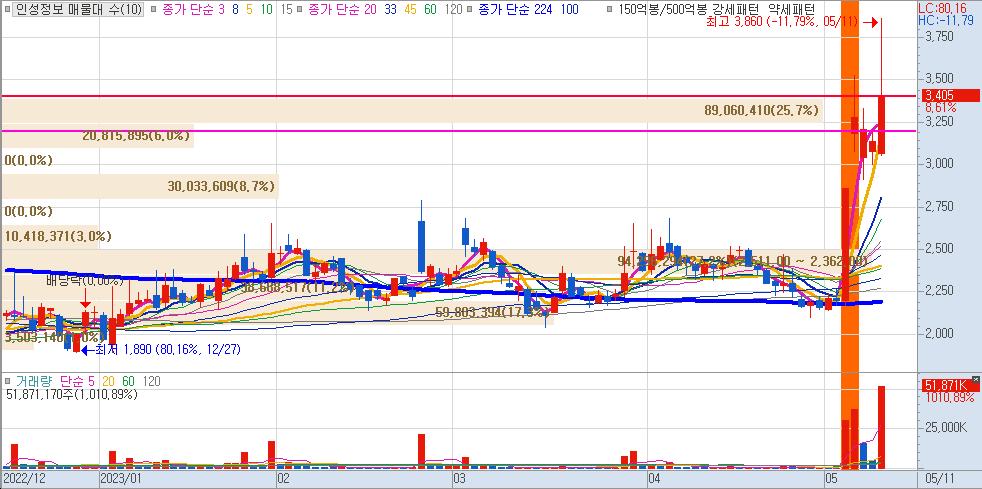Image resolution: width=982 pixels, height=489 pixels.
Task: Click the 최저 1,890 low price annotation
Action: tap(168, 349)
